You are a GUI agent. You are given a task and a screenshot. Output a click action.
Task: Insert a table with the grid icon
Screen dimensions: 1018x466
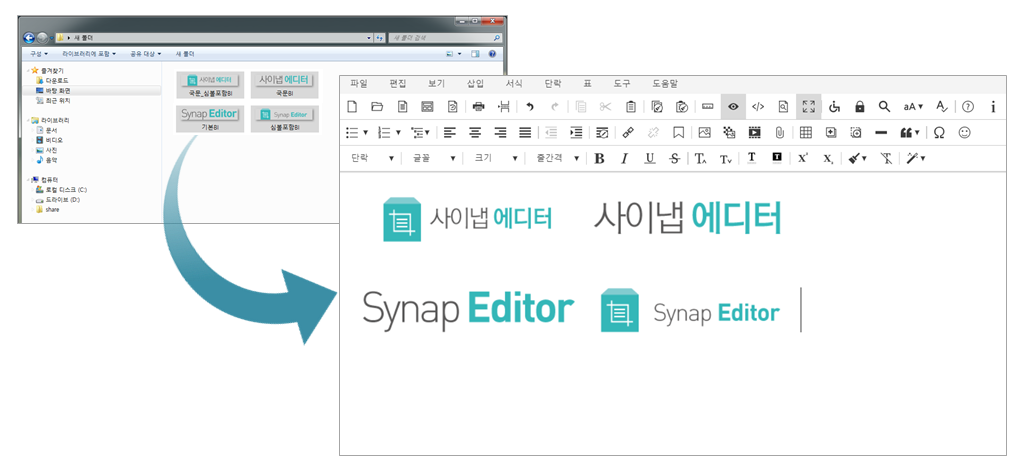[x=806, y=132]
